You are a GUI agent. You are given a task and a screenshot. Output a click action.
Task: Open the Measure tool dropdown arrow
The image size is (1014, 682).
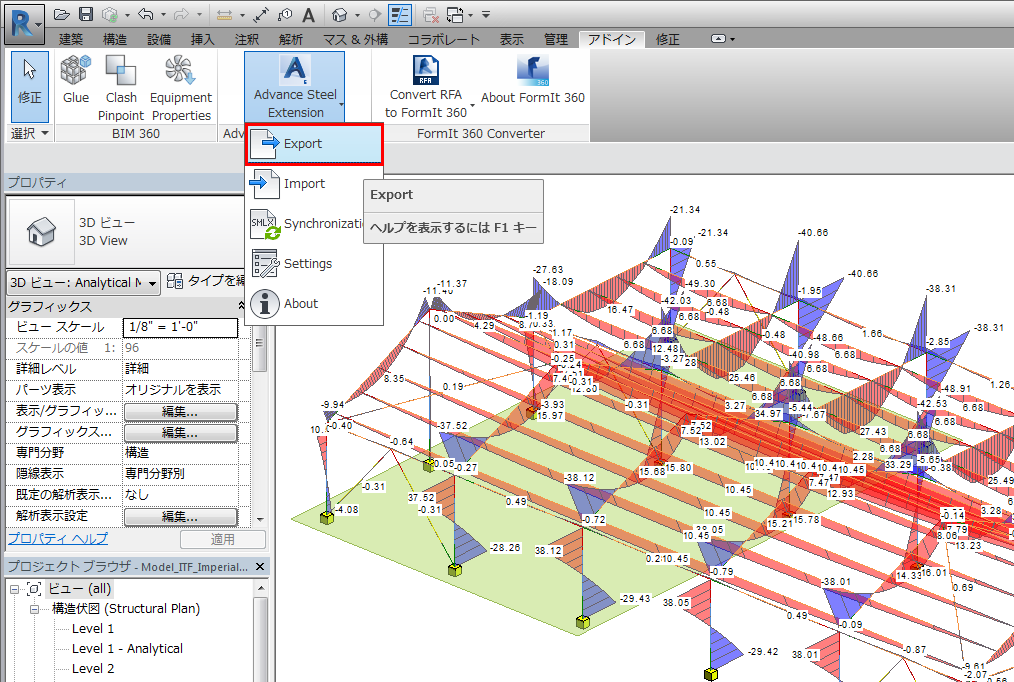242,14
